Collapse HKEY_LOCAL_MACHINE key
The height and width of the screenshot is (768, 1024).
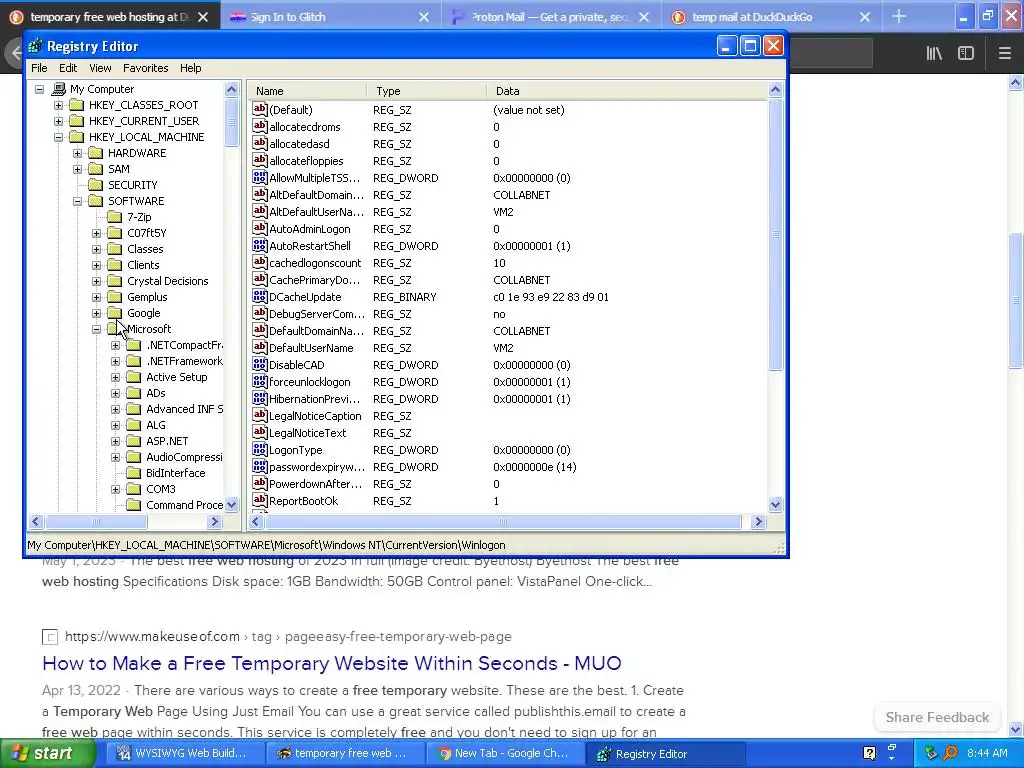pyautogui.click(x=58, y=137)
